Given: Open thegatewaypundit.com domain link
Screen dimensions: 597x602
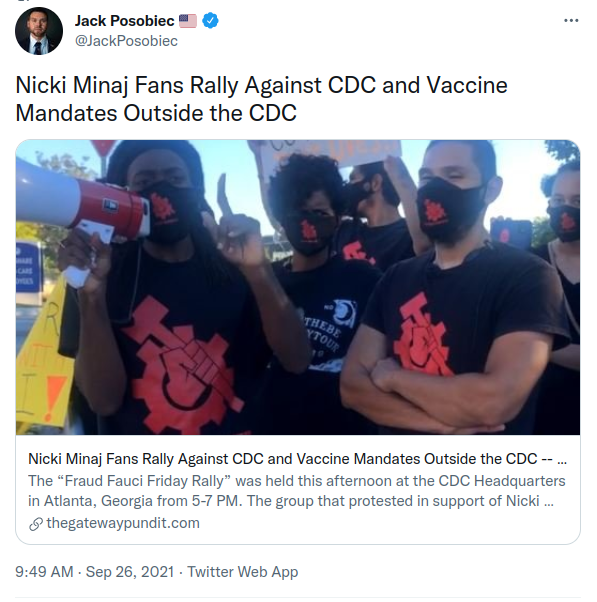Looking at the screenshot, I should click(123, 523).
